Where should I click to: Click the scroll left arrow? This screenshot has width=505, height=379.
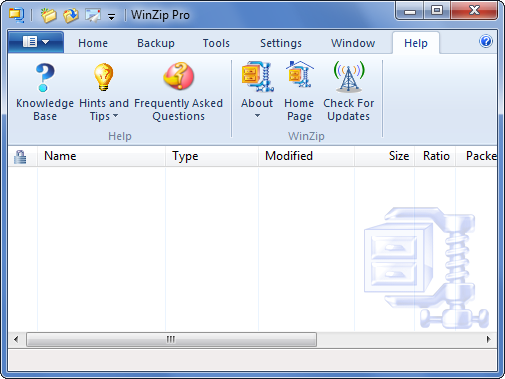click(x=16, y=339)
